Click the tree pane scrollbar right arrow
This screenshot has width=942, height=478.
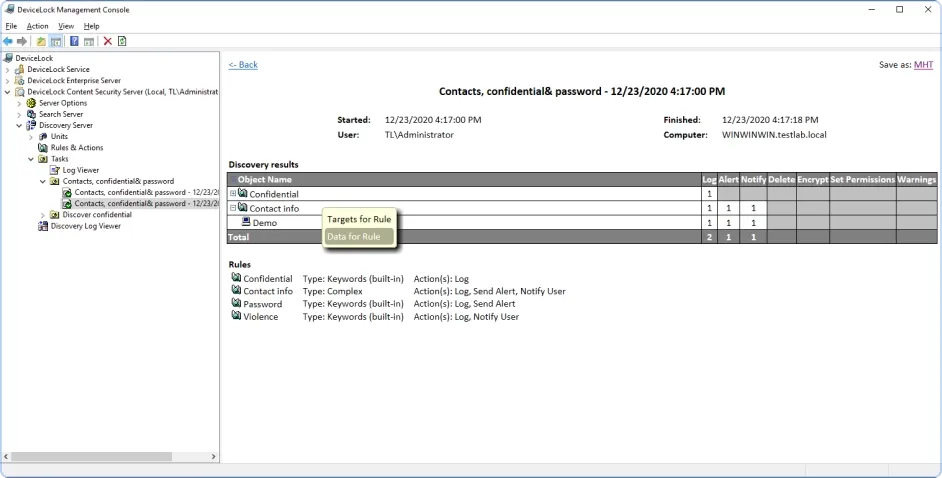click(x=213, y=456)
